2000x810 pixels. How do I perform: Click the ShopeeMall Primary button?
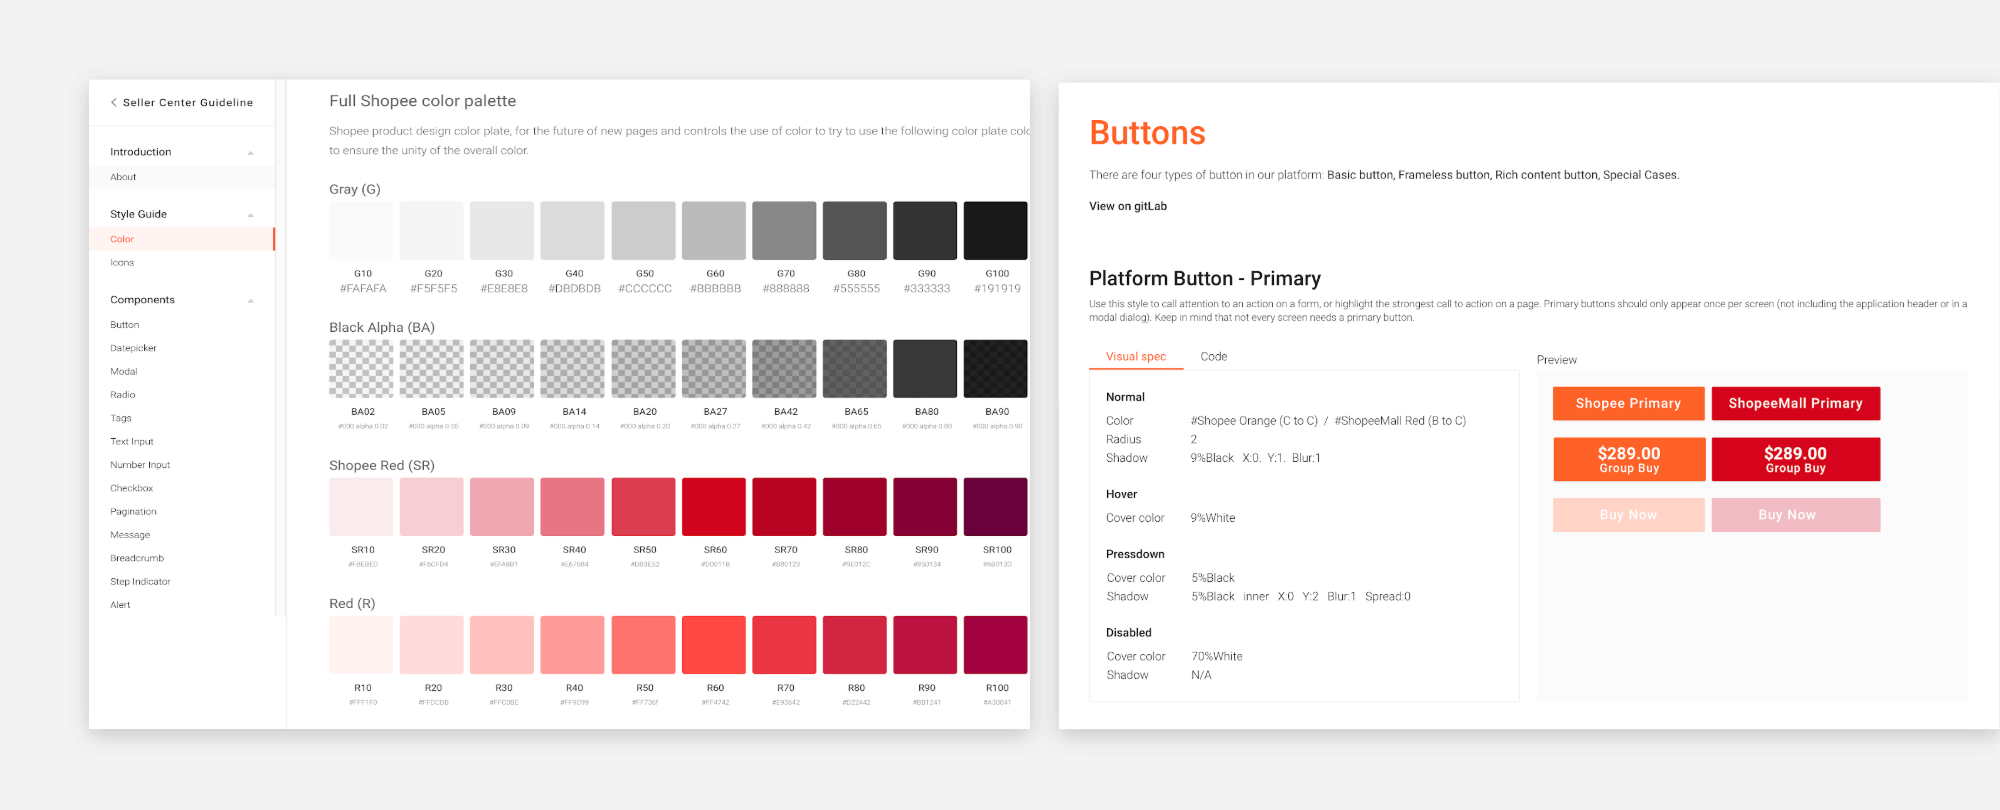click(1795, 404)
